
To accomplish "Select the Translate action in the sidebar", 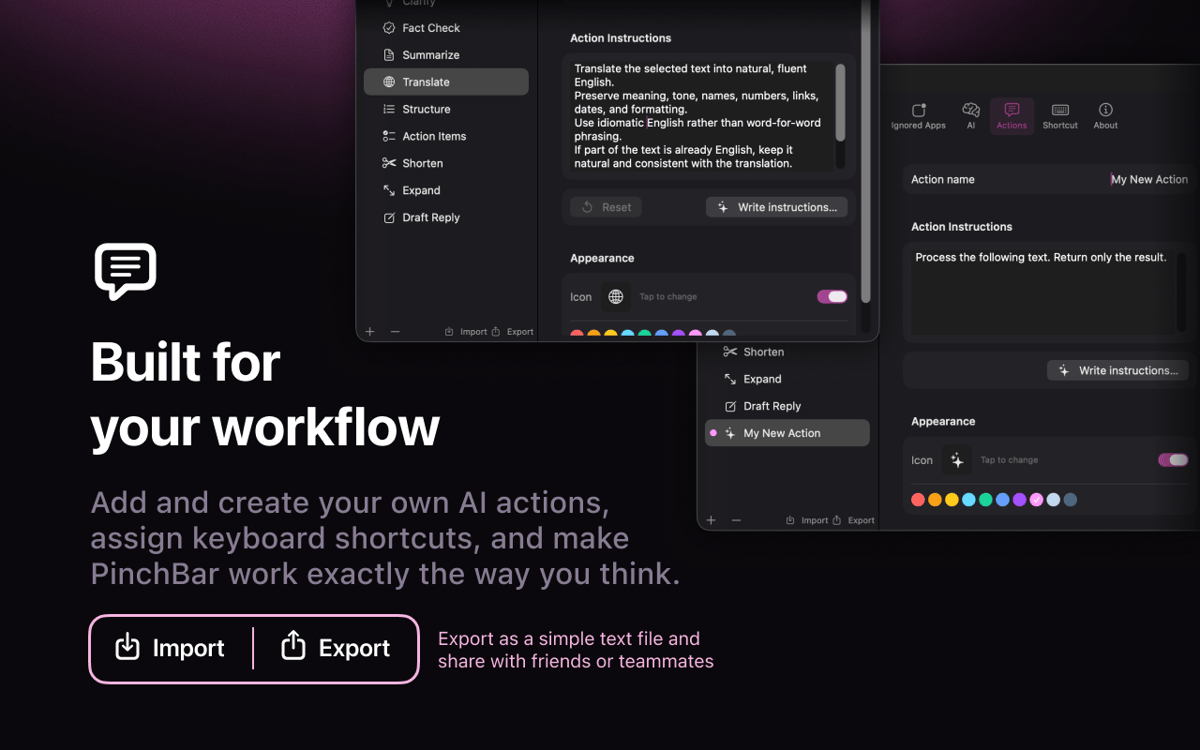I will click(x=426, y=82).
